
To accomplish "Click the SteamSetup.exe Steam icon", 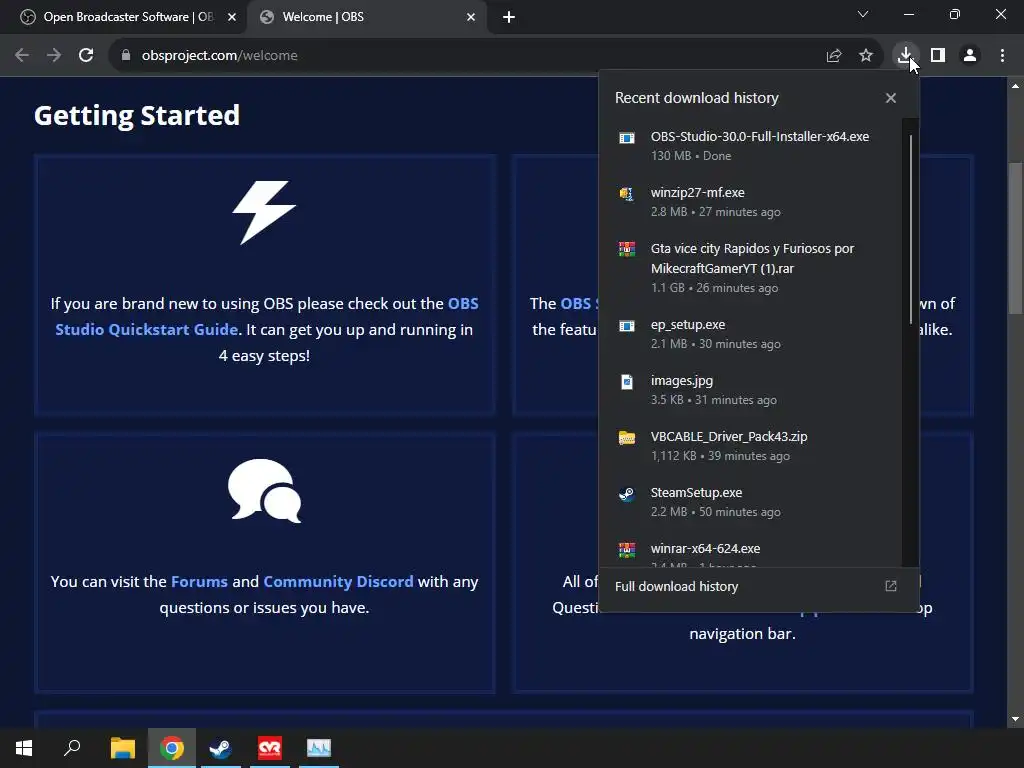I will coord(626,494).
